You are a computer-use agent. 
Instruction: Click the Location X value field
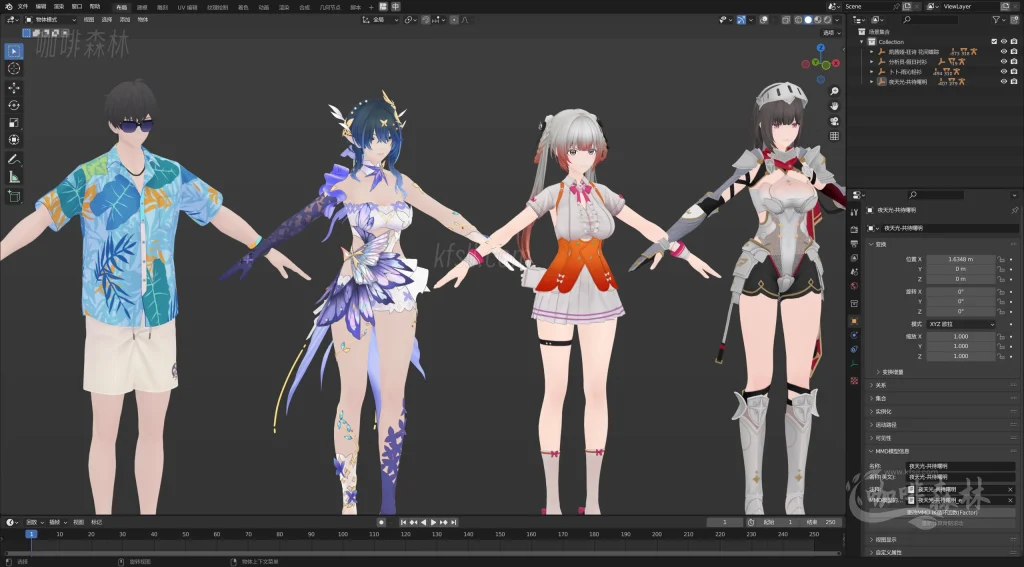pyautogui.click(x=961, y=259)
